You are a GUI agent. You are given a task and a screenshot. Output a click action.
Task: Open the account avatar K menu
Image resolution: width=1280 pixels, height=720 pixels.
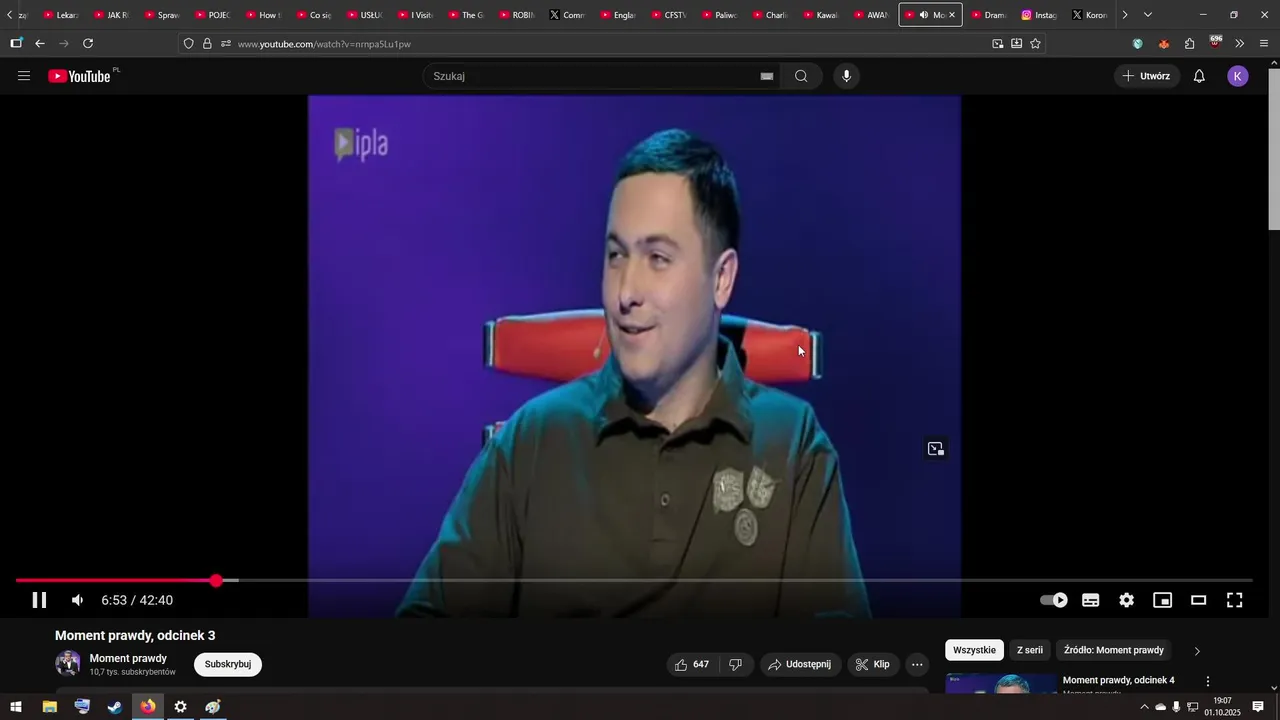[1238, 76]
